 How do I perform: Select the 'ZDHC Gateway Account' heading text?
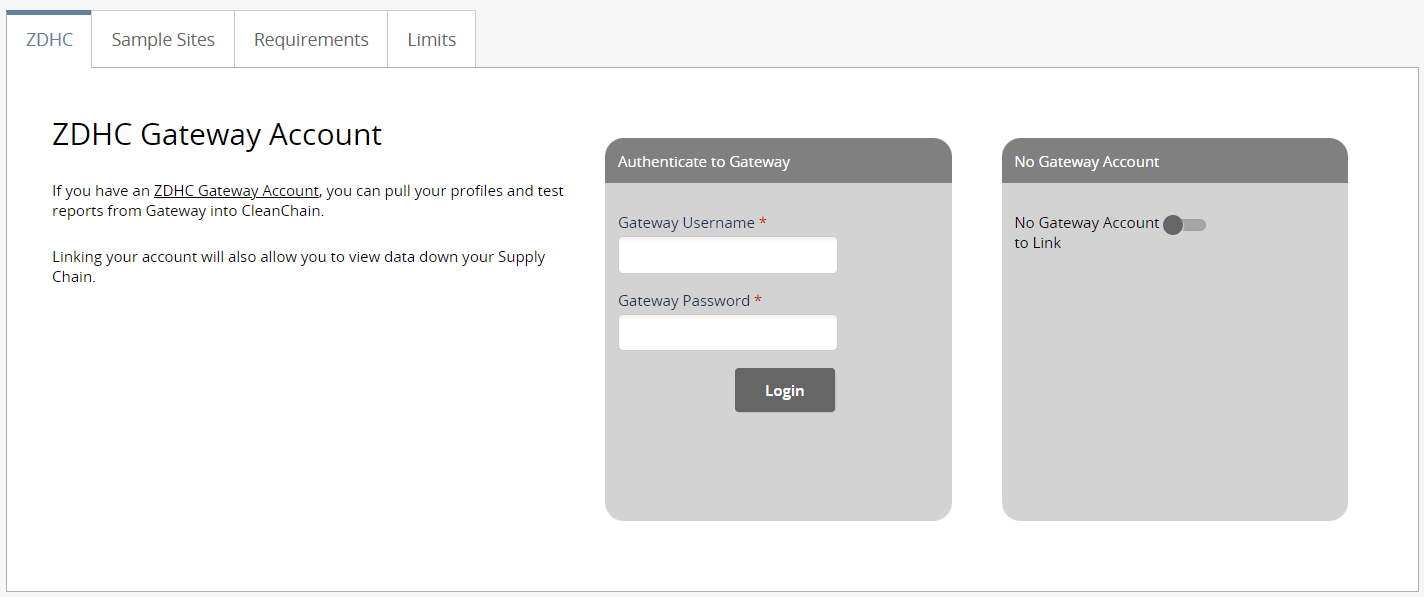coord(217,134)
